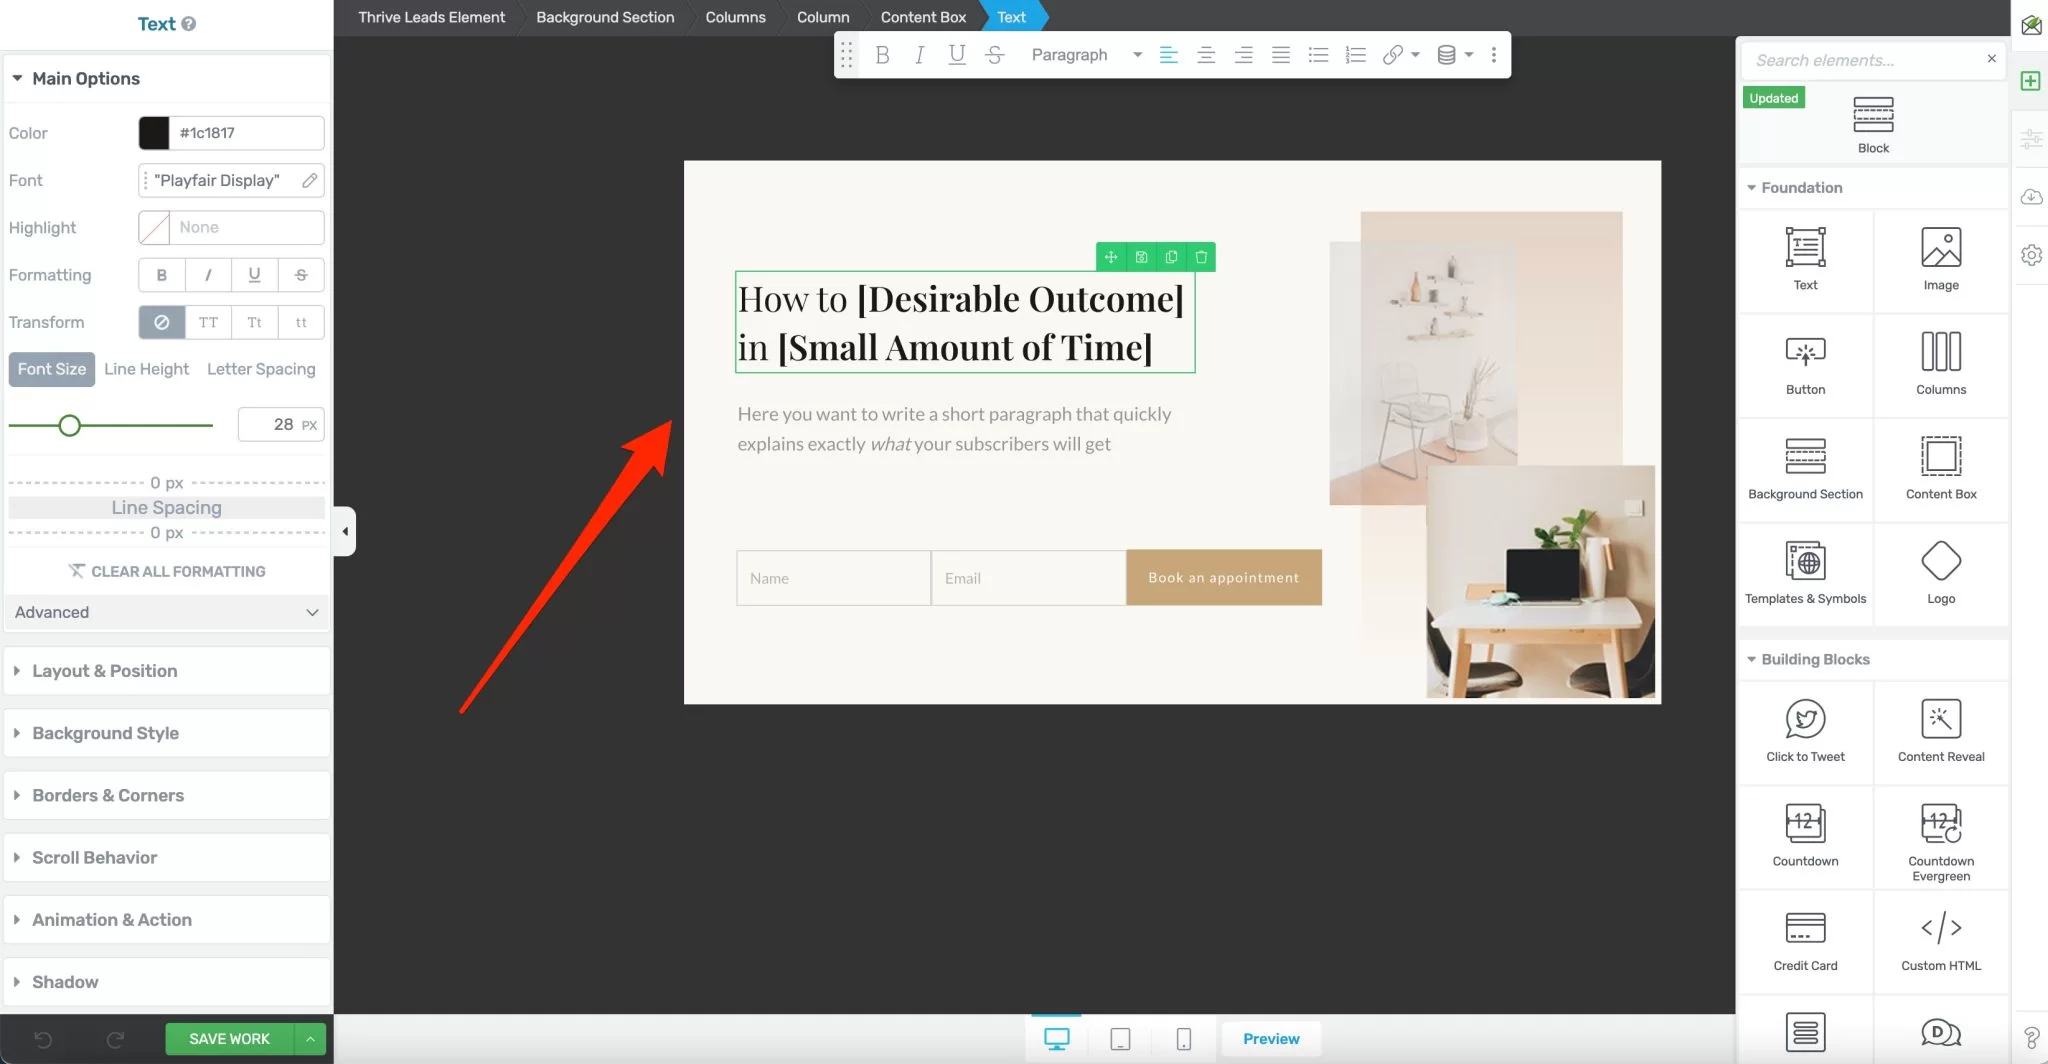Toggle strikethrough in sidebar Formatting row
The image size is (2048, 1064).
click(x=301, y=275)
